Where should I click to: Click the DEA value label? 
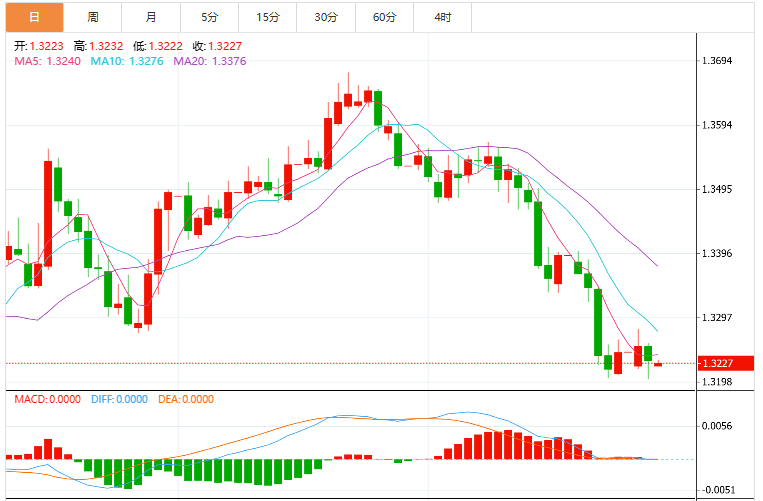point(186,399)
